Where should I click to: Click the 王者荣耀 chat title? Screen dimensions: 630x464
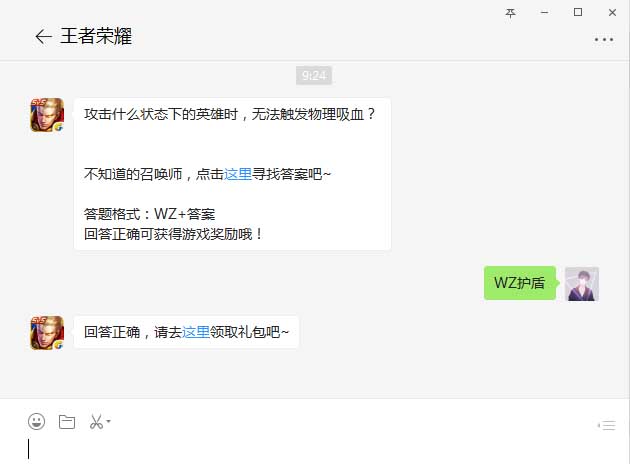96,36
